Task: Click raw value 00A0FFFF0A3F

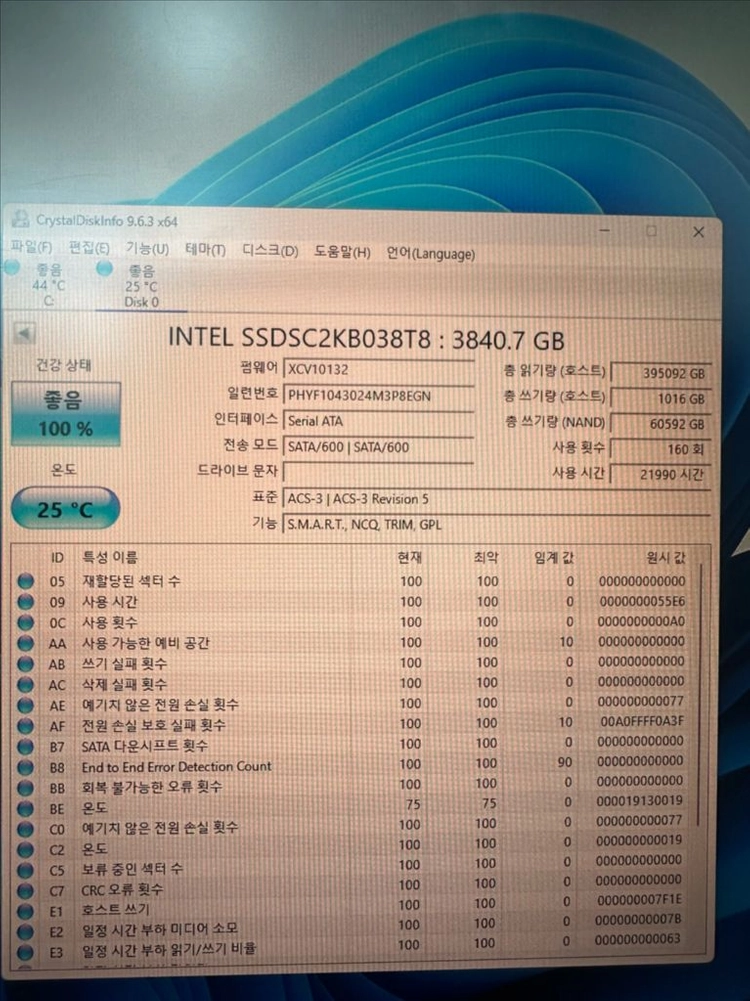Action: (641, 721)
